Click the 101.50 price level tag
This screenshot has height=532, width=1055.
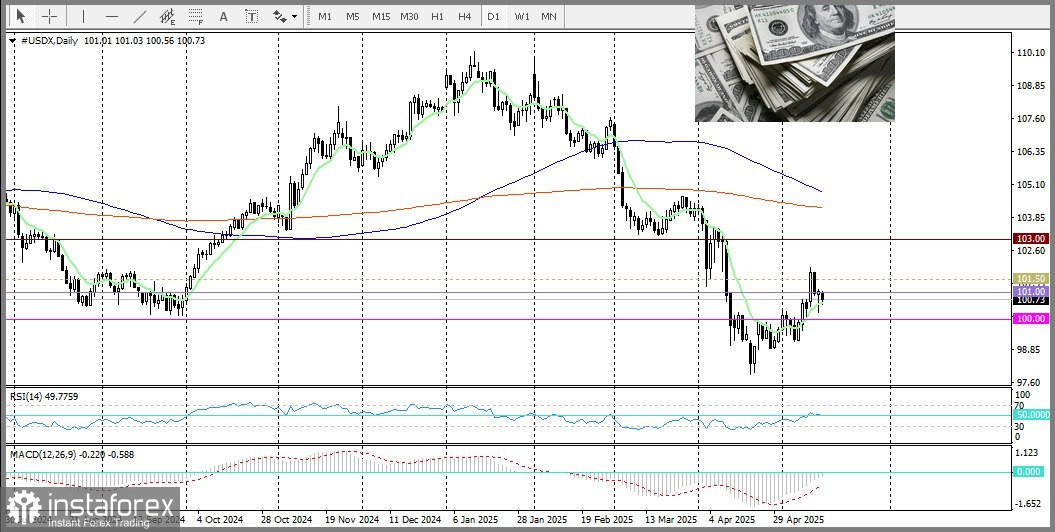pos(1031,278)
